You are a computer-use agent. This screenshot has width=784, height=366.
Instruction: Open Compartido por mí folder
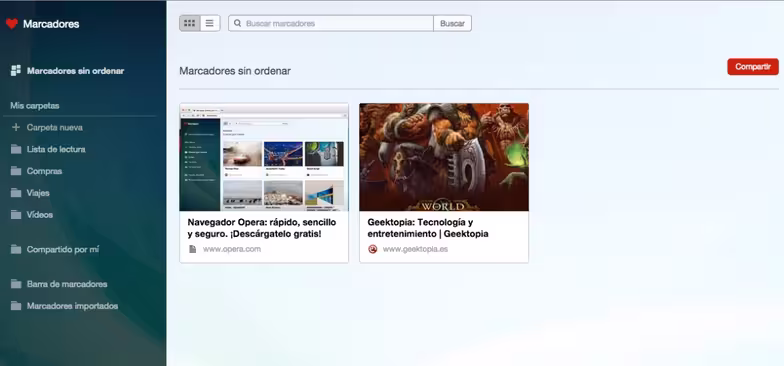click(63, 250)
